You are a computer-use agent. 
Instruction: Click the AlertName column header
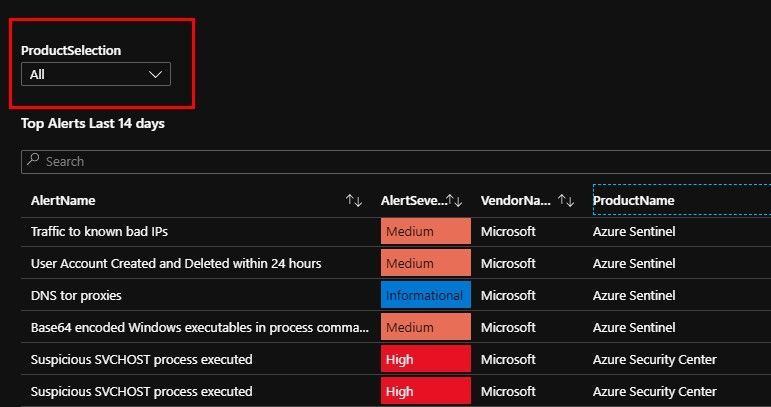(x=63, y=201)
